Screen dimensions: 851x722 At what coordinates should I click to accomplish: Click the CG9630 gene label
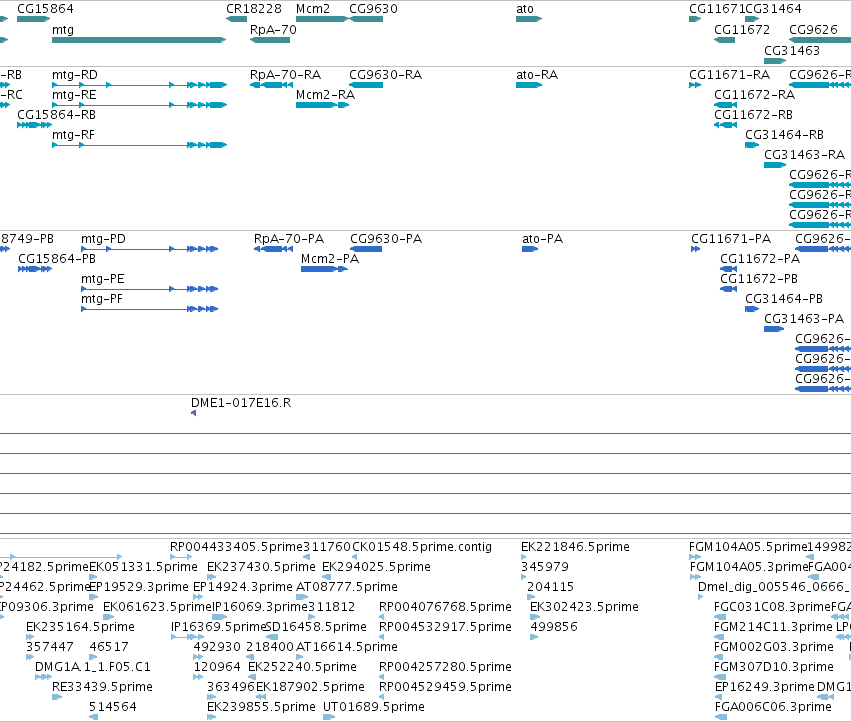pos(373,9)
